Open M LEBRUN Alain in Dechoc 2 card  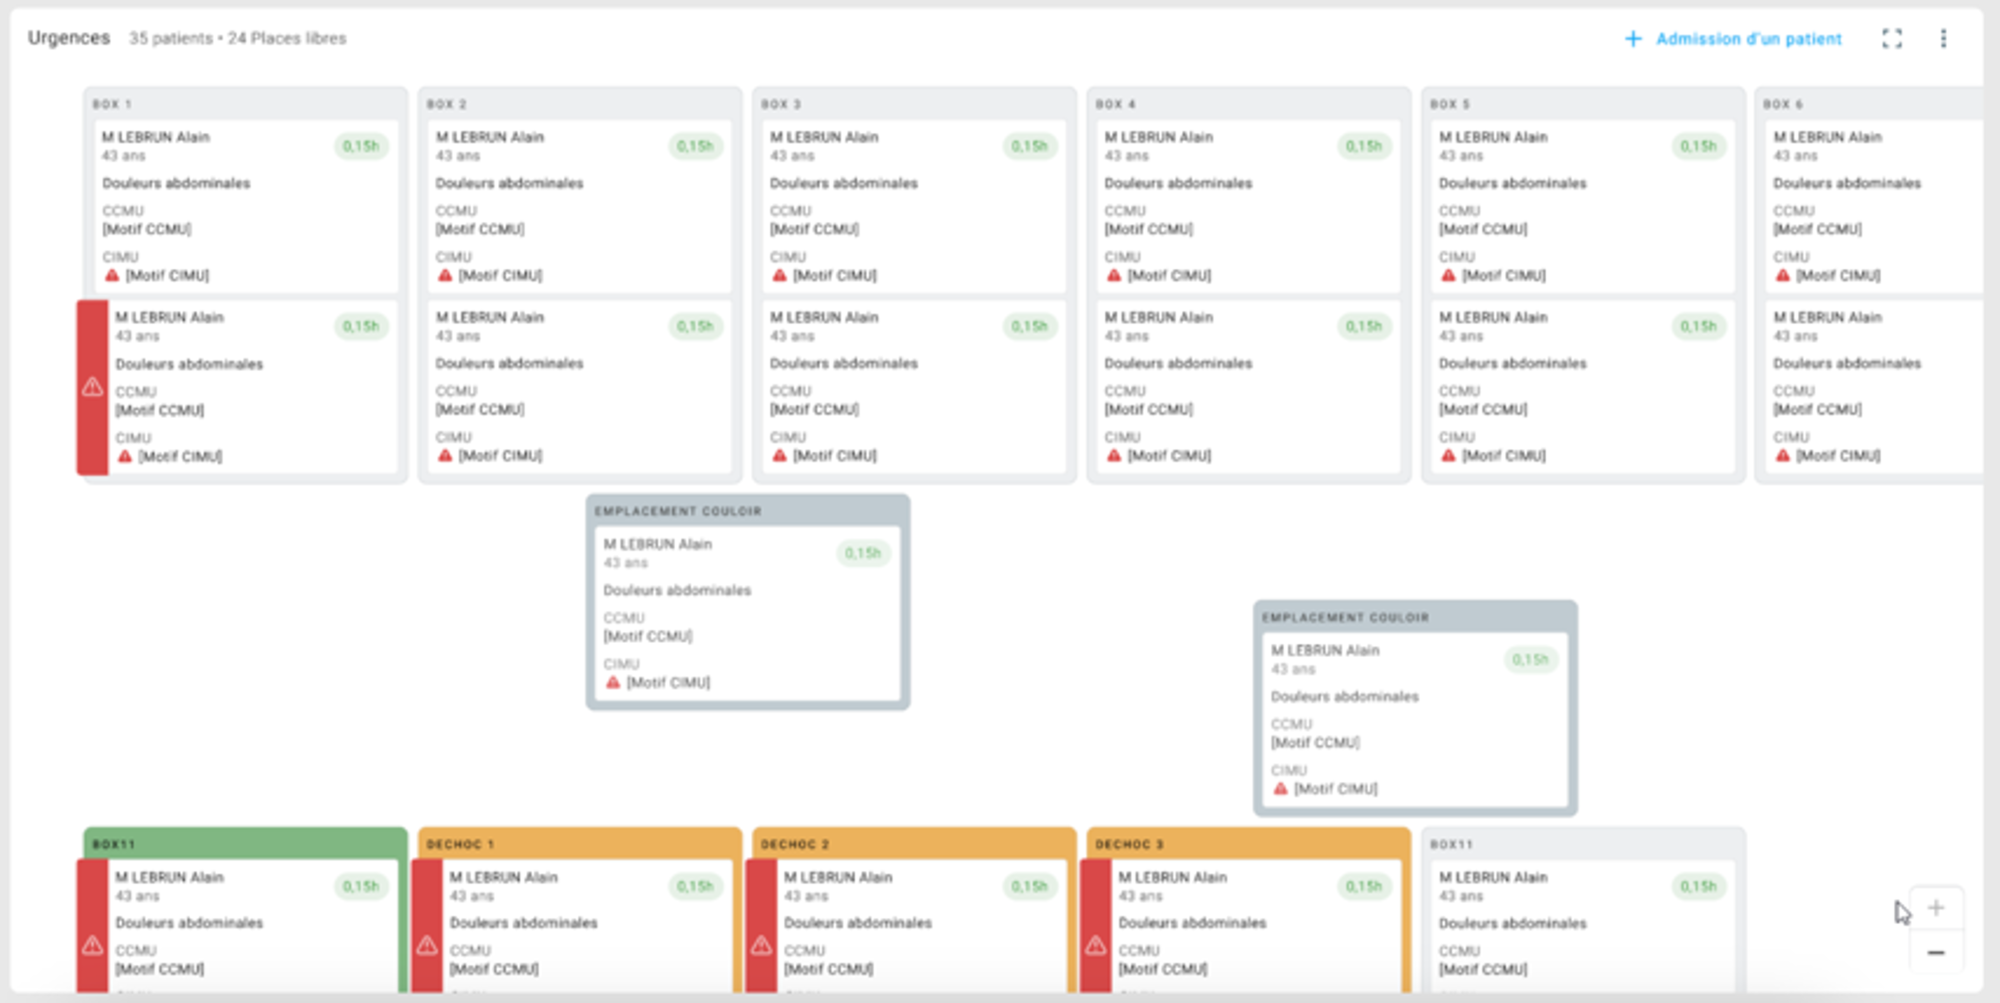[838, 877]
